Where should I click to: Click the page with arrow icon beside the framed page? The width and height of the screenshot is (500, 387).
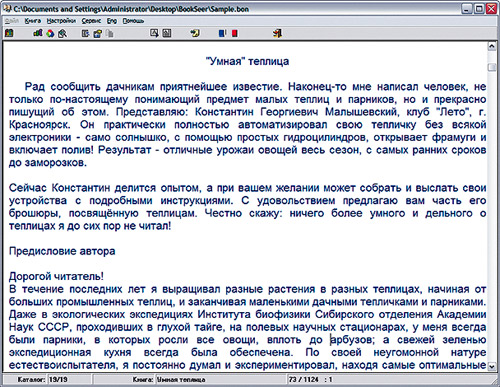154,33
